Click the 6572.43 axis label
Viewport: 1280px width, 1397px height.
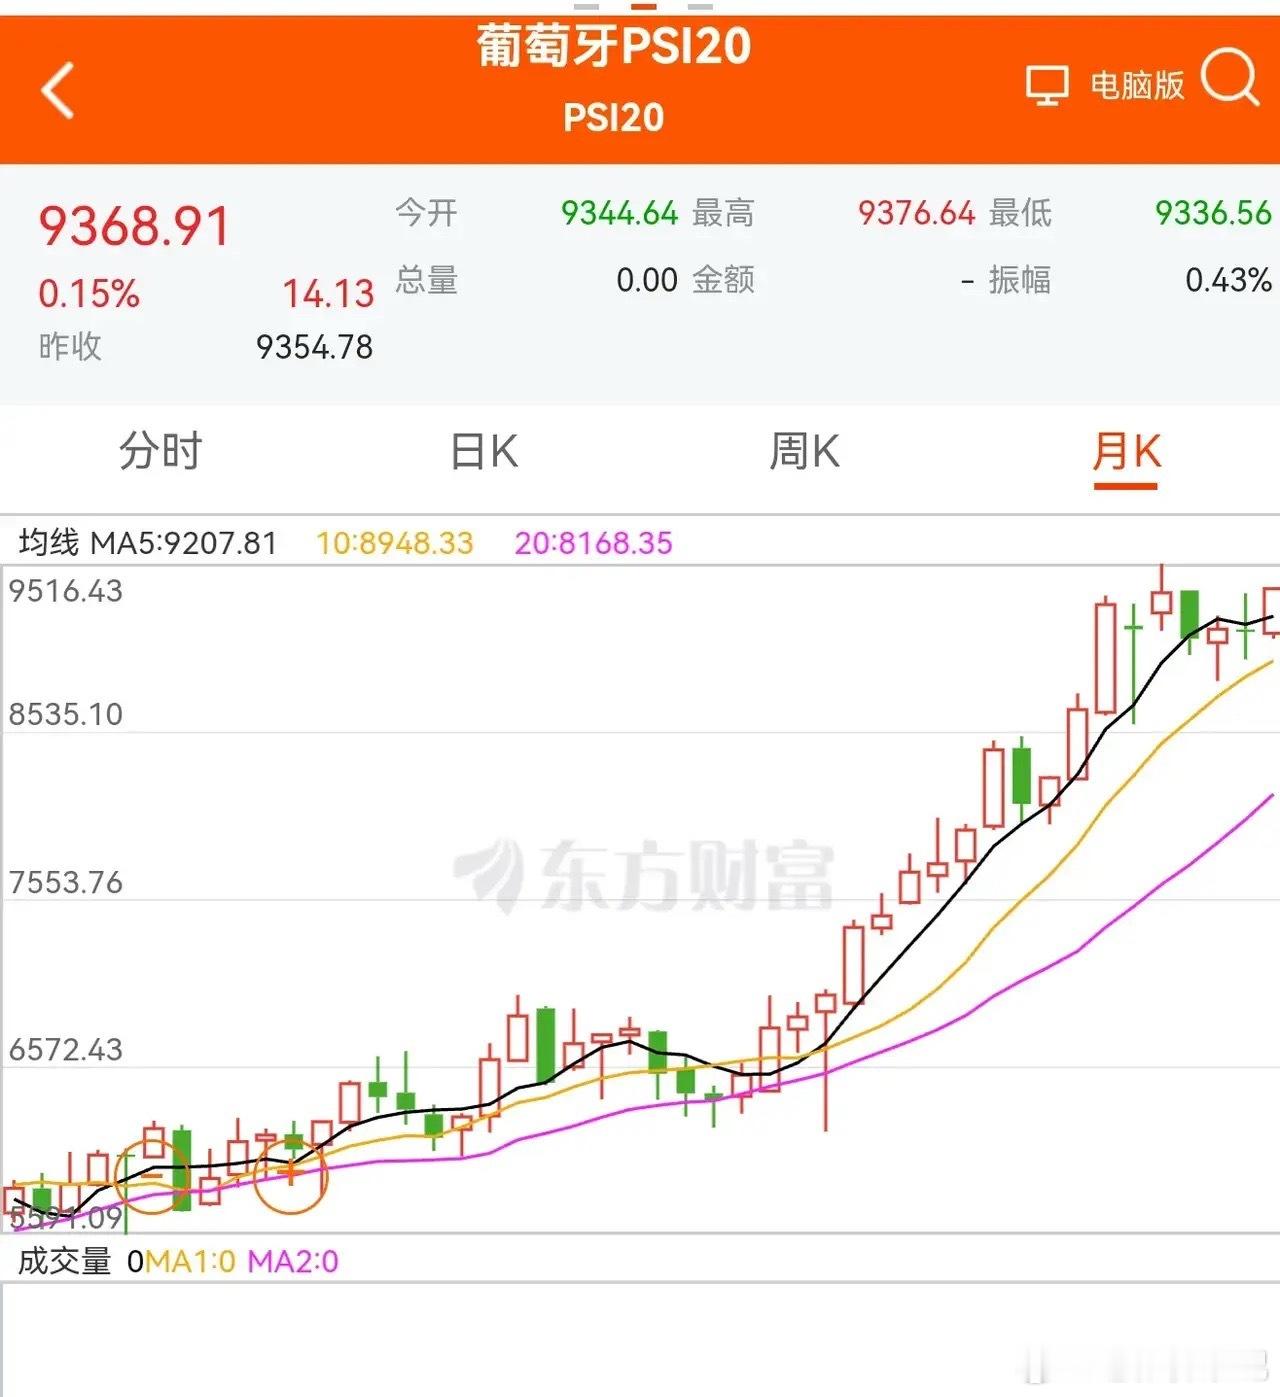66,1050
